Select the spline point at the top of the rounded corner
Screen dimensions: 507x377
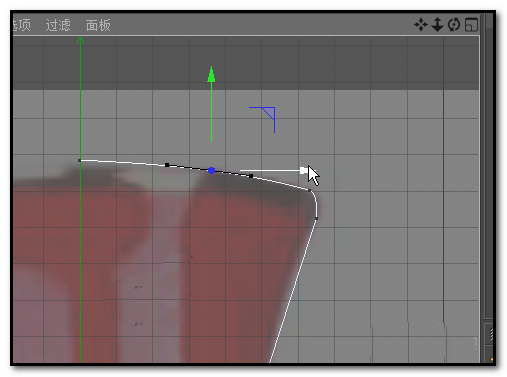[310, 190]
